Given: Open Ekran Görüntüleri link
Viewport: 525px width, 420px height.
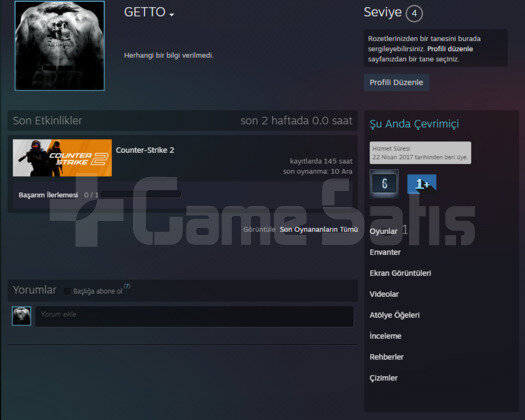Looking at the screenshot, I should click(x=400, y=273).
